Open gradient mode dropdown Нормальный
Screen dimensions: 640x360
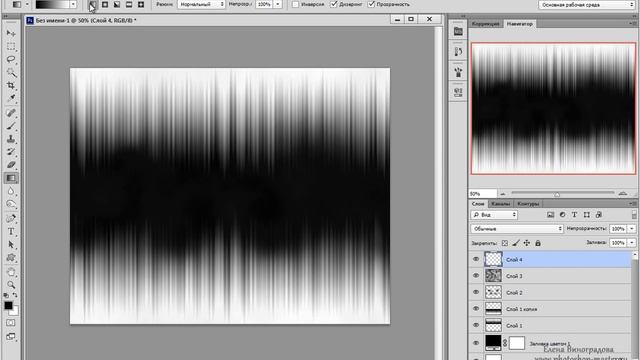(x=202, y=4)
